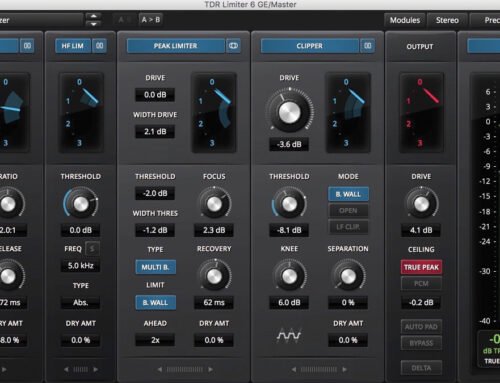
Task: Click the Clipper Drive -3.6 dB value
Action: click(289, 144)
